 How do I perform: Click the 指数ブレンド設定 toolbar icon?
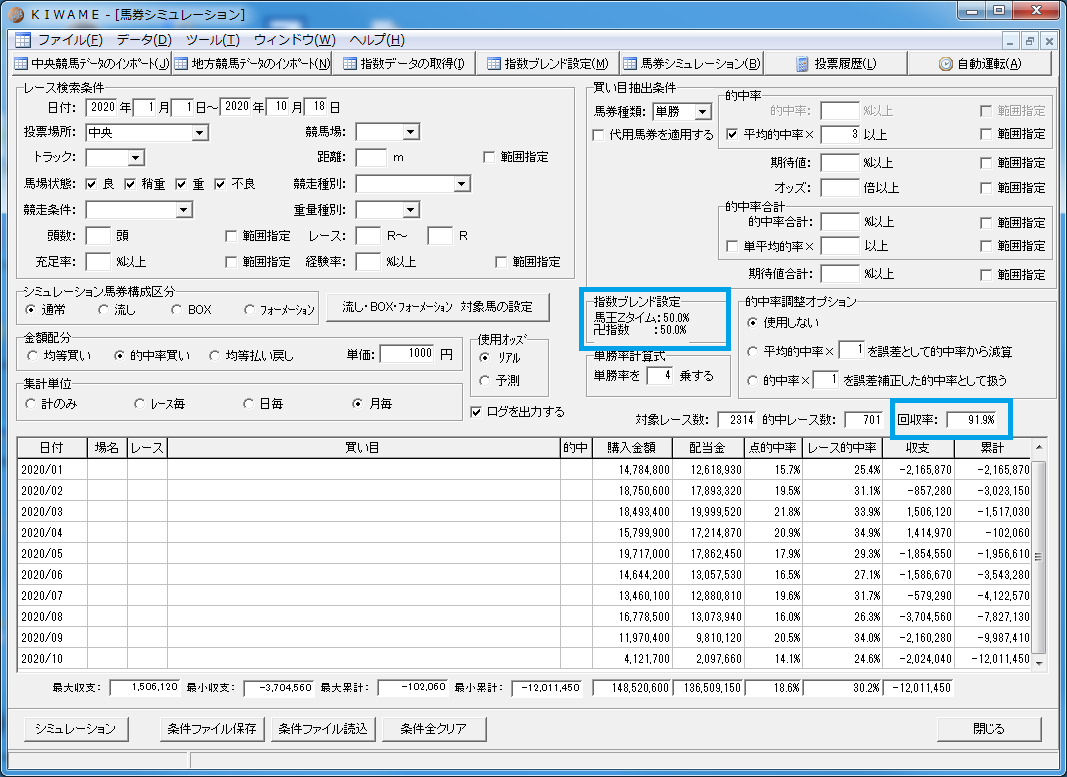click(494, 64)
